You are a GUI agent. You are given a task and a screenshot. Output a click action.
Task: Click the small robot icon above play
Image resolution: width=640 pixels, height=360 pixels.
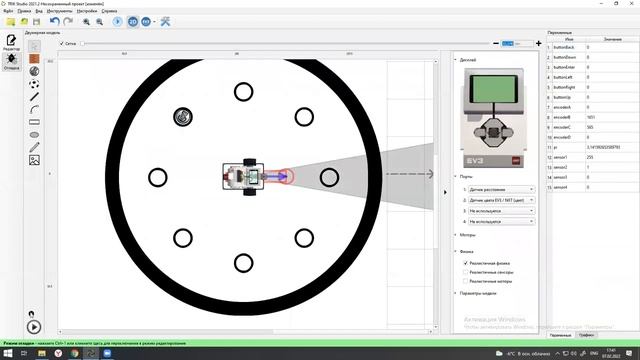point(31,314)
